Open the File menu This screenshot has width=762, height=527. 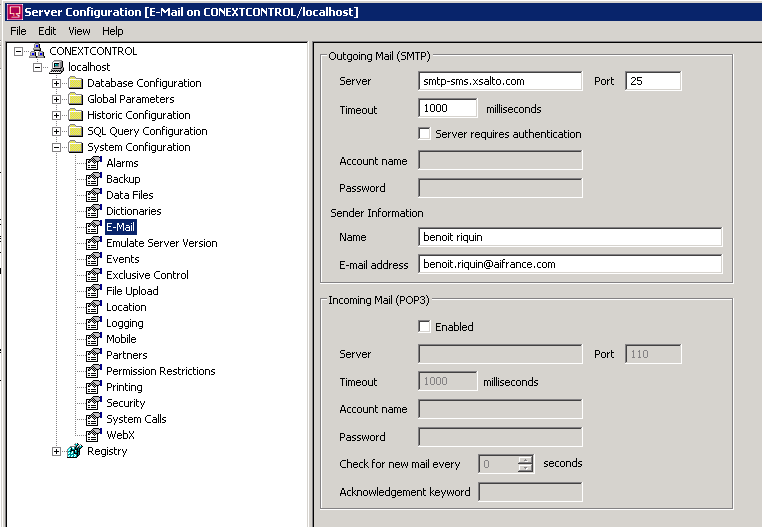coord(18,31)
